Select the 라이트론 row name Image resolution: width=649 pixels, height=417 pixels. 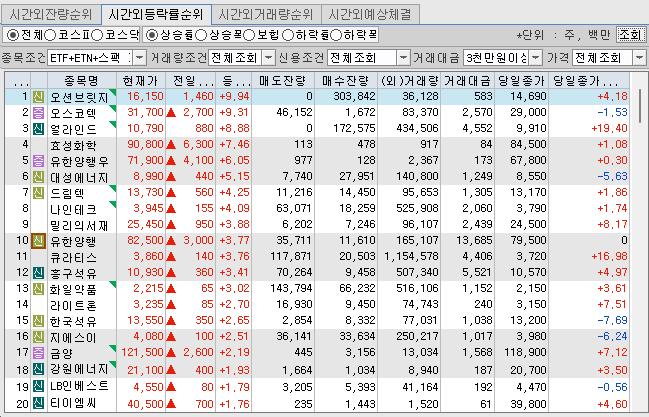coord(73,305)
